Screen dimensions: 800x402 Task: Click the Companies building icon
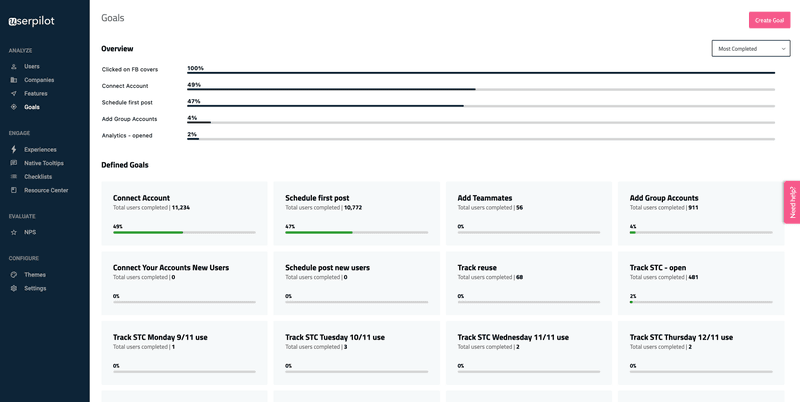(x=14, y=80)
